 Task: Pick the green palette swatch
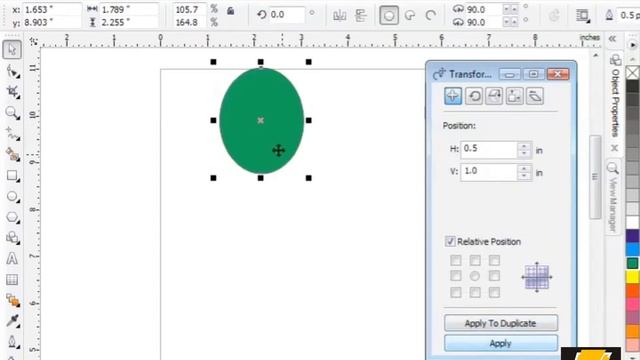(x=633, y=263)
